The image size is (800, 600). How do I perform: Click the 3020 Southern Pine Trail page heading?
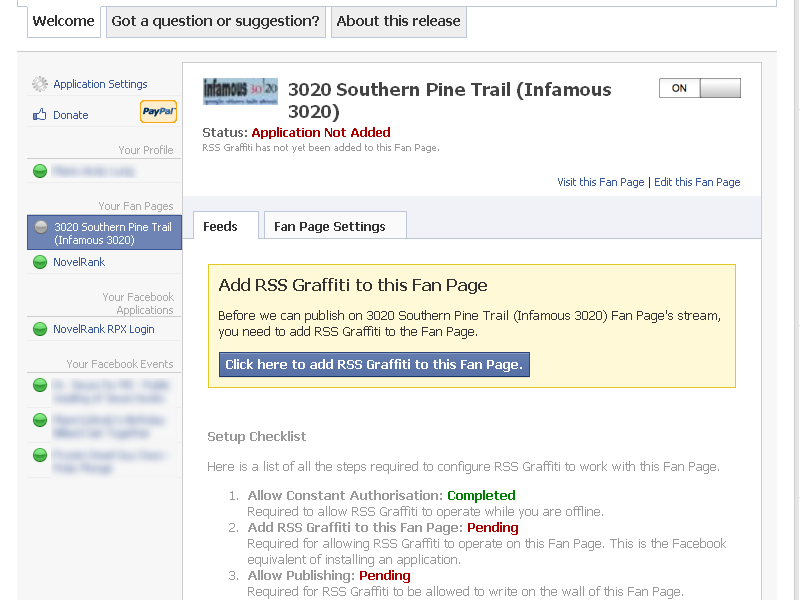[x=449, y=101]
